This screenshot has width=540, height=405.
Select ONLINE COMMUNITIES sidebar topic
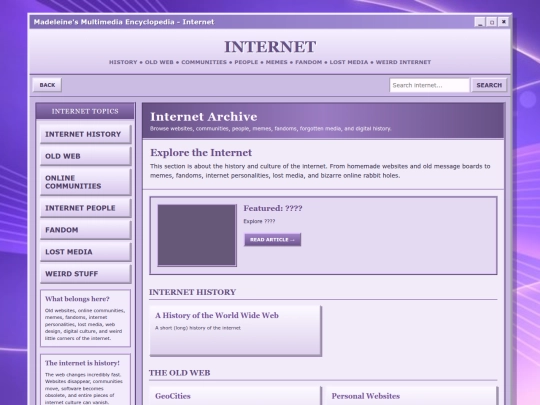coord(86,182)
